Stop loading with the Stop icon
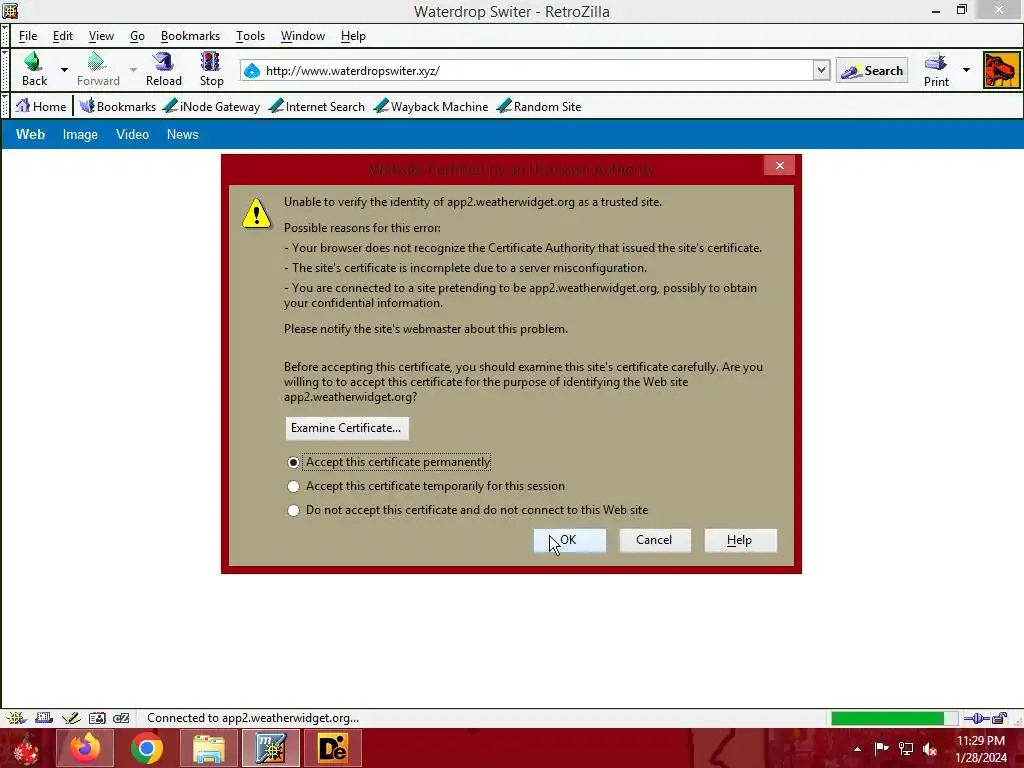This screenshot has height=768, width=1024. click(211, 69)
